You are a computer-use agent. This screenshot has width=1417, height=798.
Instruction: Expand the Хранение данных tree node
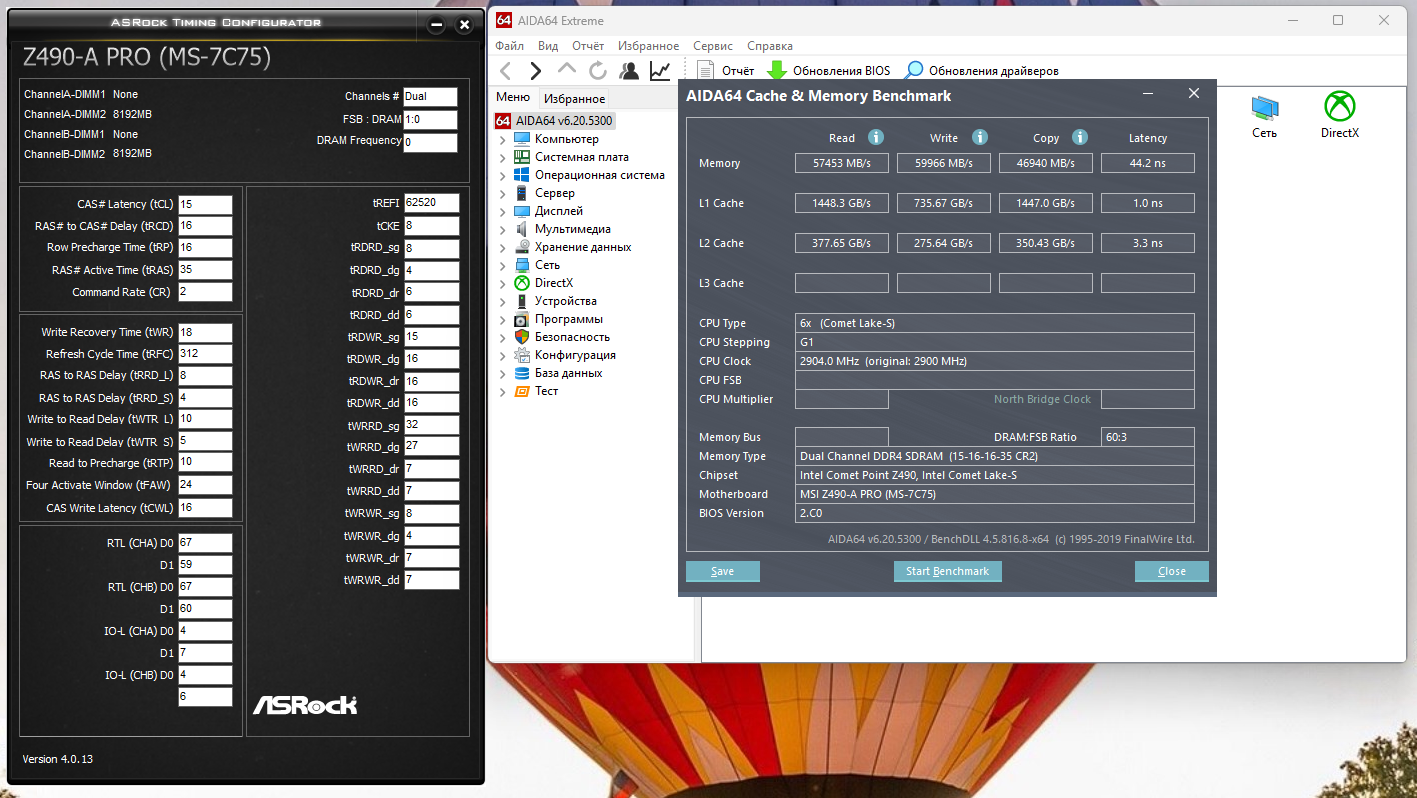click(x=502, y=247)
